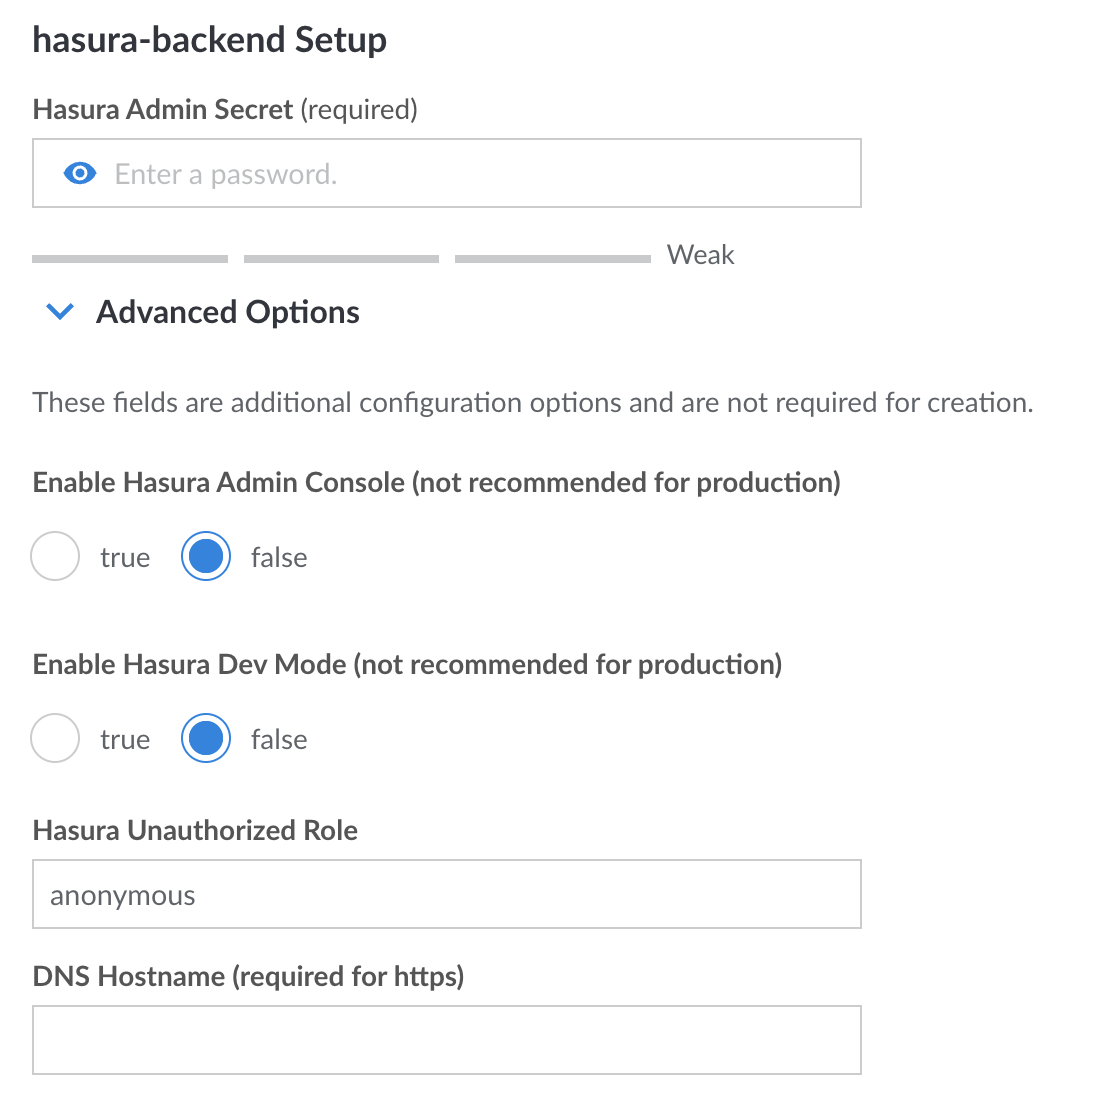Click the Hasura Admin Secret password field
Image resolution: width=1098 pixels, height=1116 pixels.
tap(447, 173)
